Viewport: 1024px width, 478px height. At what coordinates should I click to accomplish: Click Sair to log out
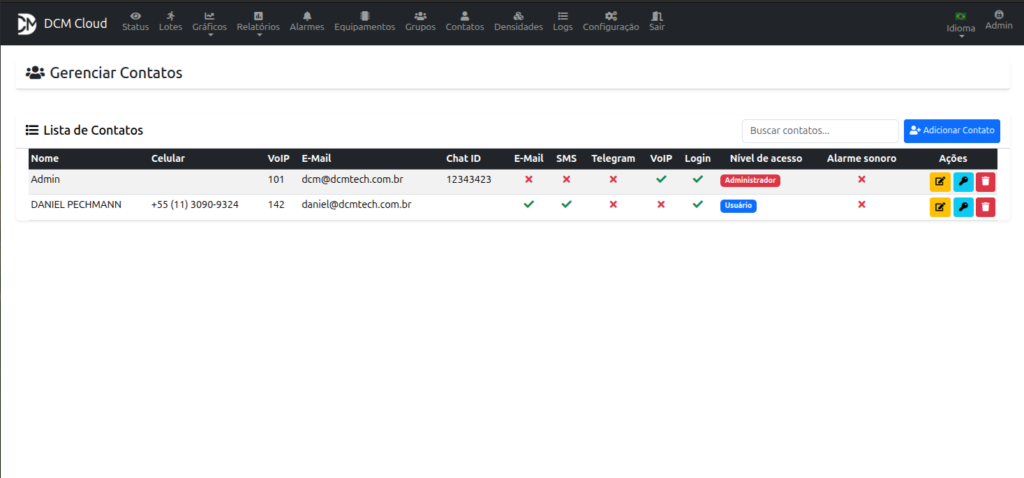point(656,21)
